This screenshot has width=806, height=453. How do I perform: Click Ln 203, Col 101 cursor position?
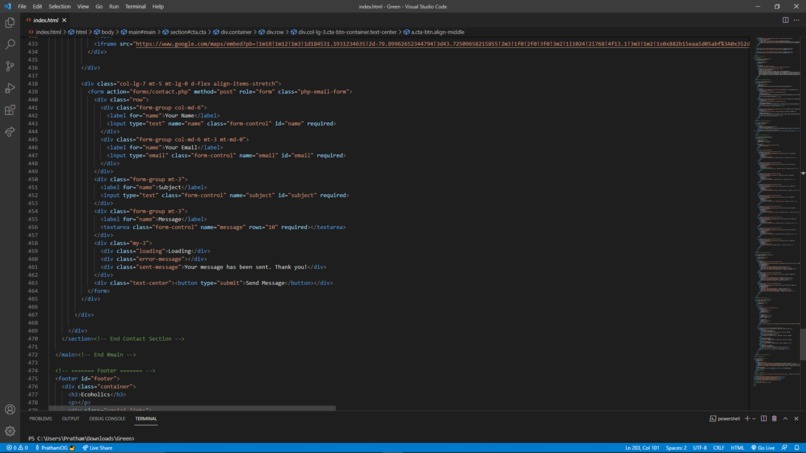(x=642, y=448)
